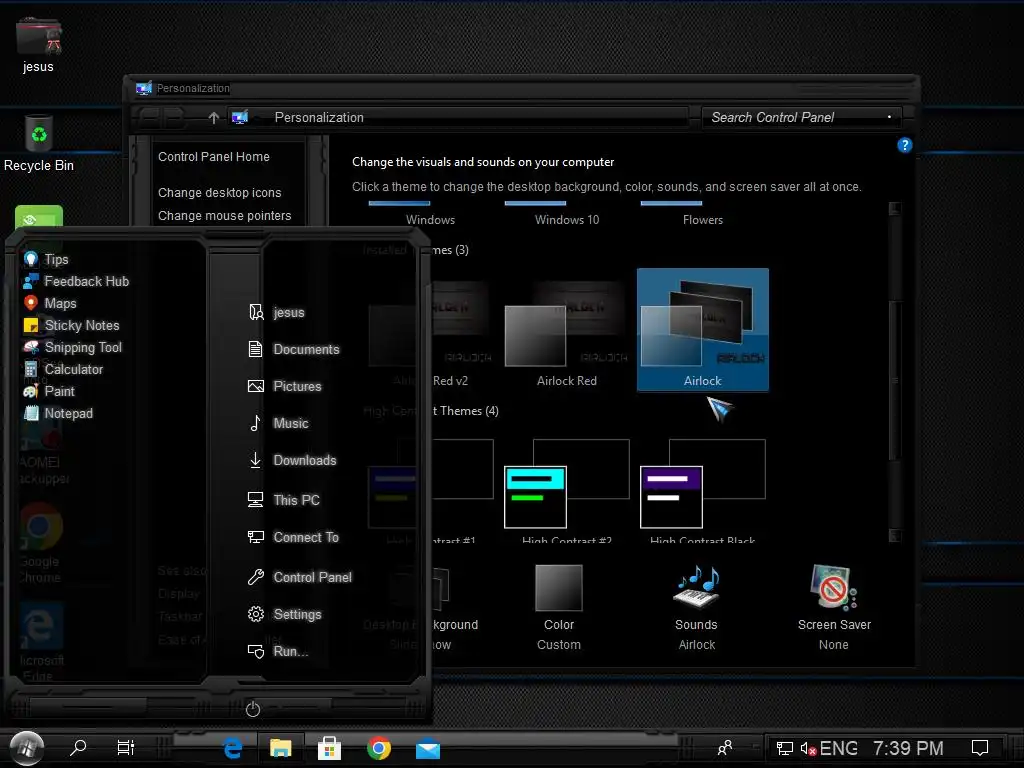The height and width of the screenshot is (768, 1024).
Task: Open Sticky Notes from Start menu
Action: pos(71,325)
